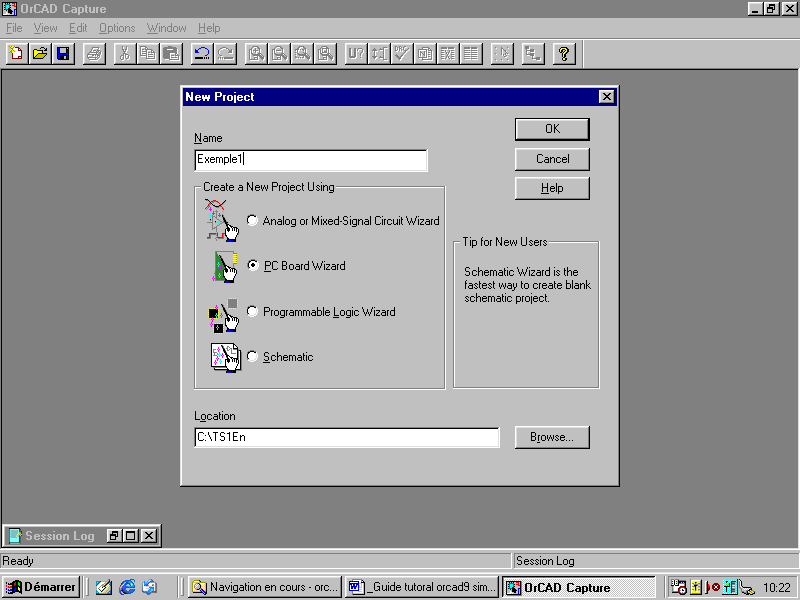Launch Internet Explorer from quick launch

(127, 587)
